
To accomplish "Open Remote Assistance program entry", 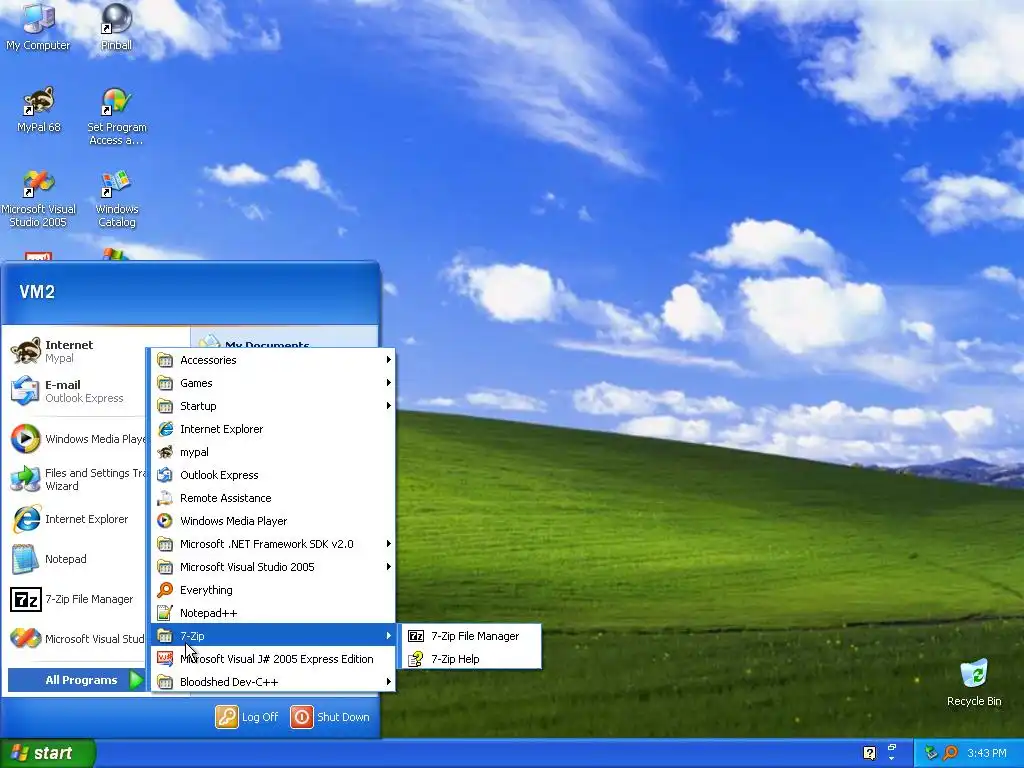I will click(273, 498).
